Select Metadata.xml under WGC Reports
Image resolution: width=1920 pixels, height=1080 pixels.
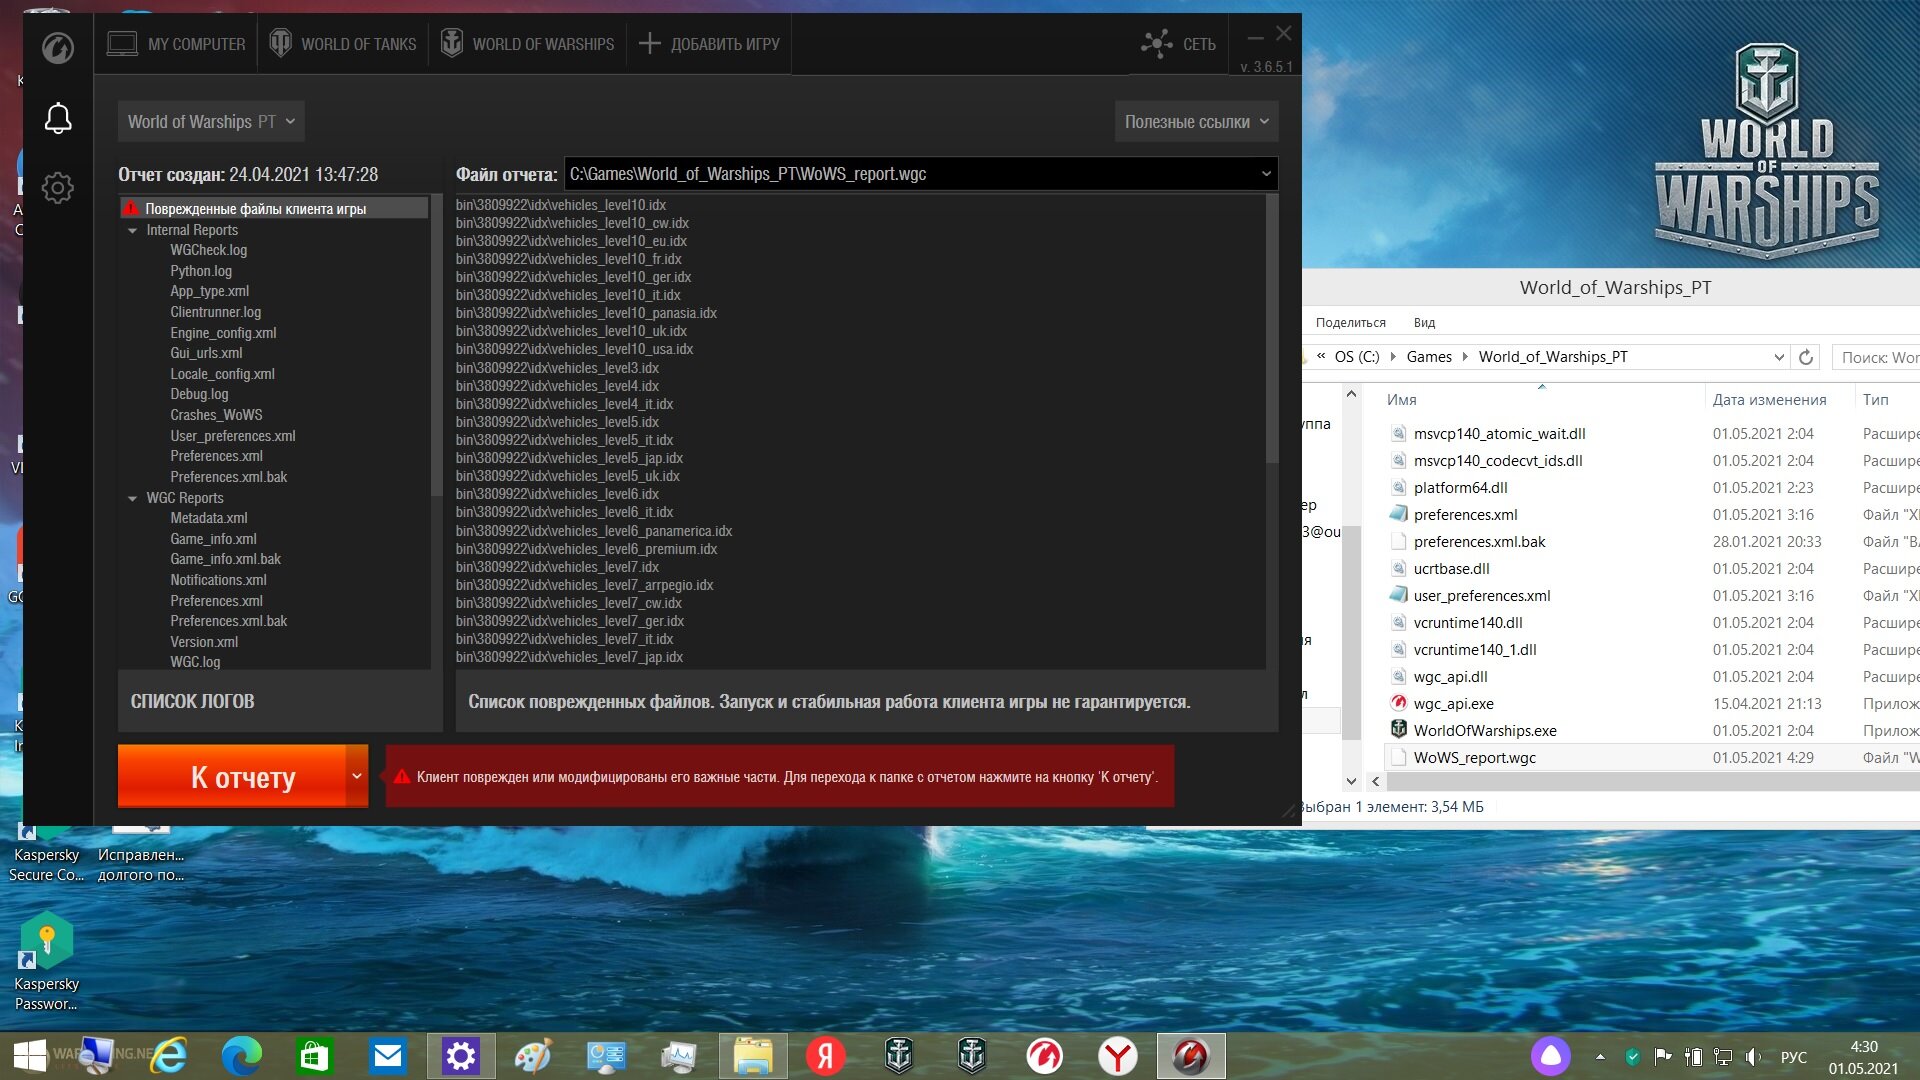pos(208,518)
